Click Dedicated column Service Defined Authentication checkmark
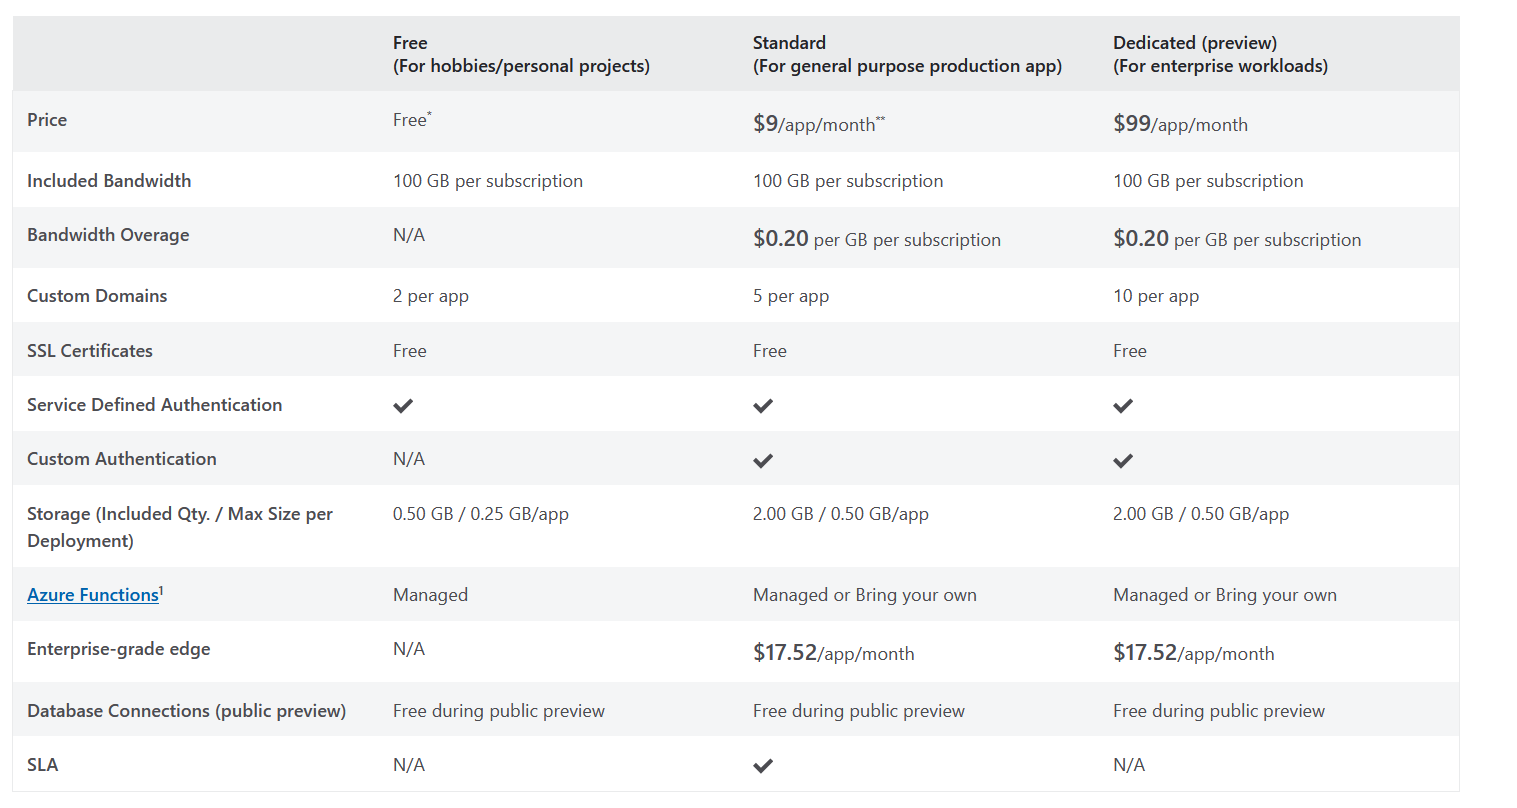The image size is (1517, 808). click(1123, 406)
